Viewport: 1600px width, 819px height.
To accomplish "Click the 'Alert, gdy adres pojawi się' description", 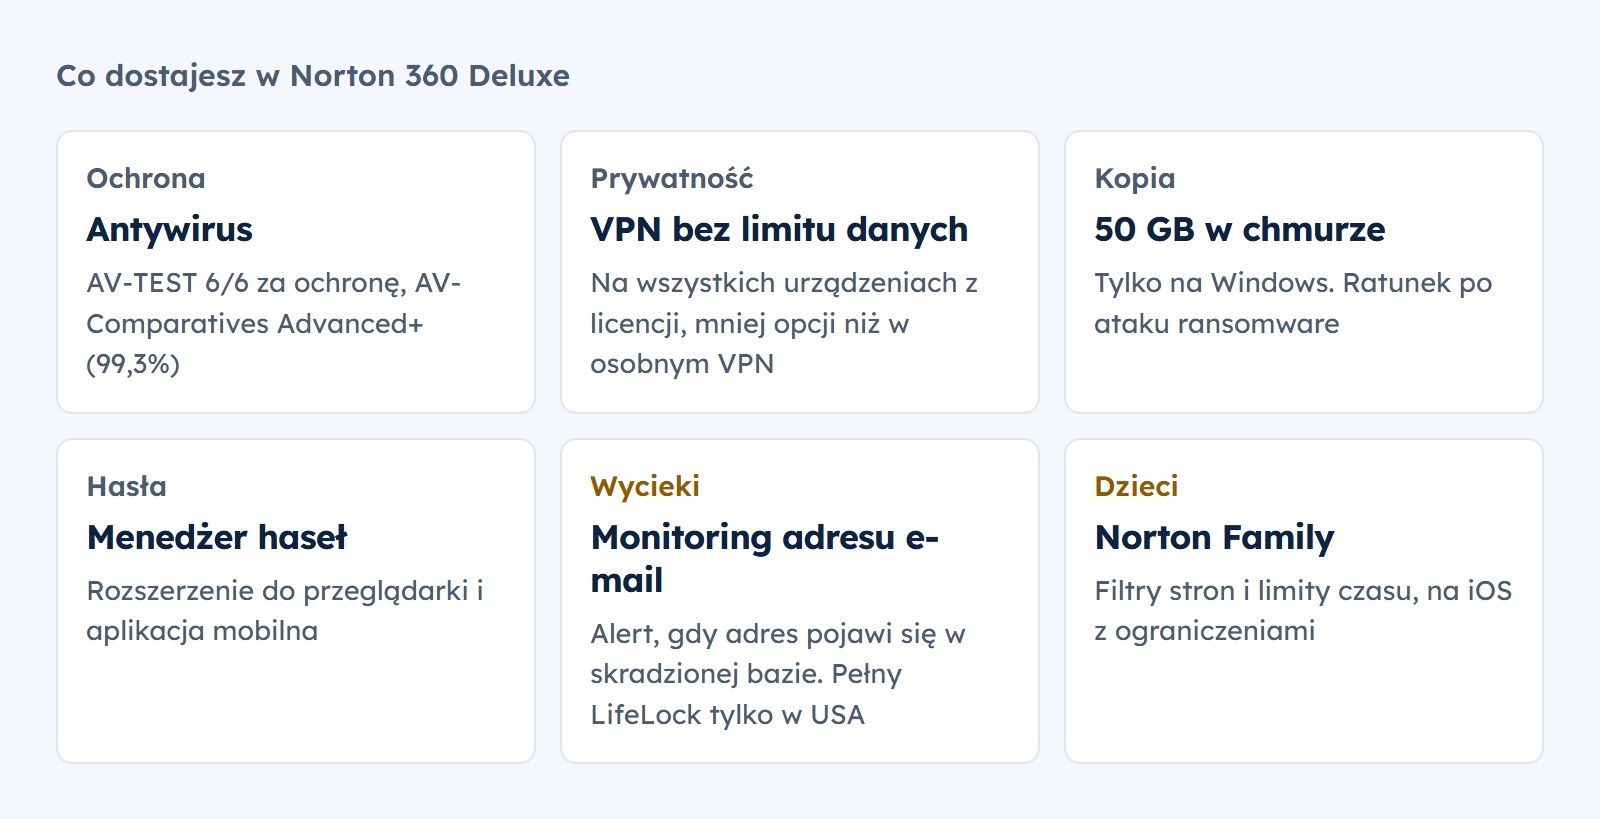I will point(778,674).
